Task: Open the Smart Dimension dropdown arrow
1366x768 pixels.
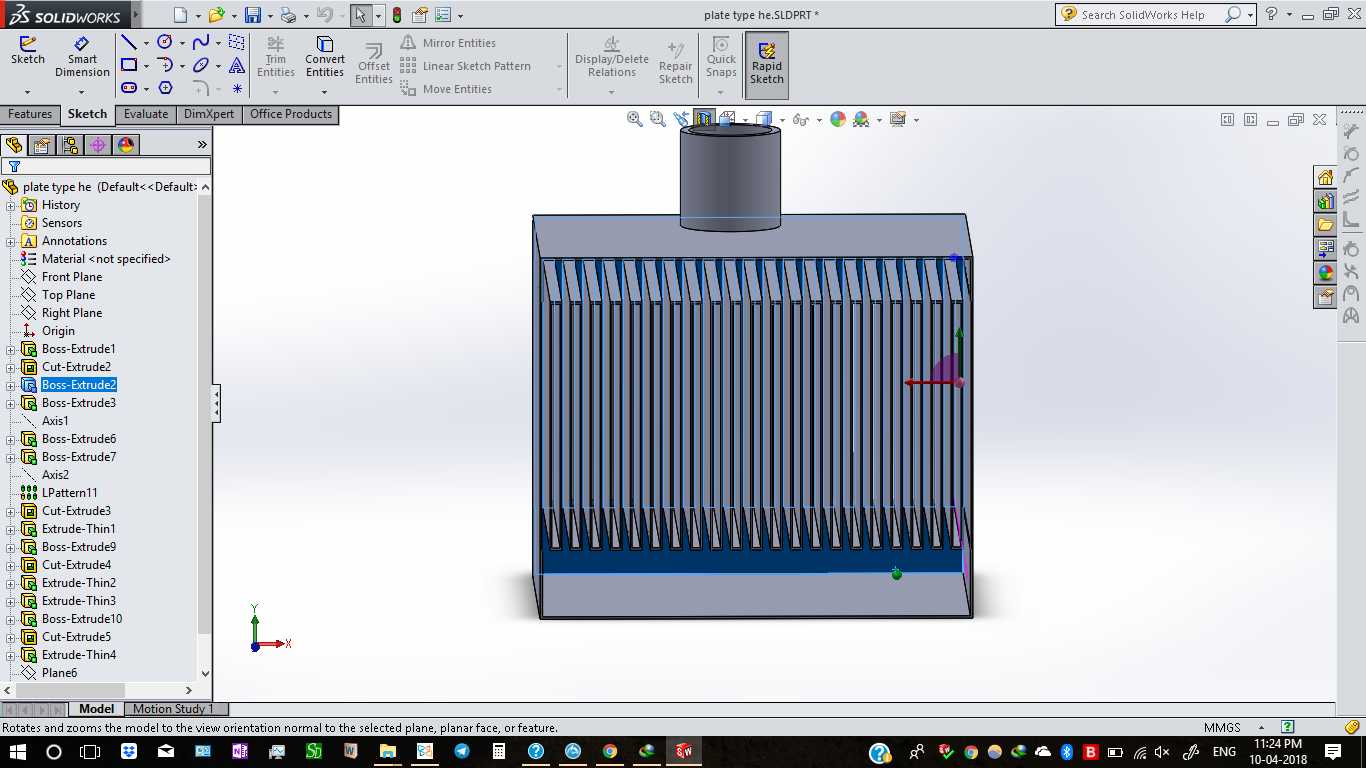Action: pyautogui.click(x=82, y=92)
